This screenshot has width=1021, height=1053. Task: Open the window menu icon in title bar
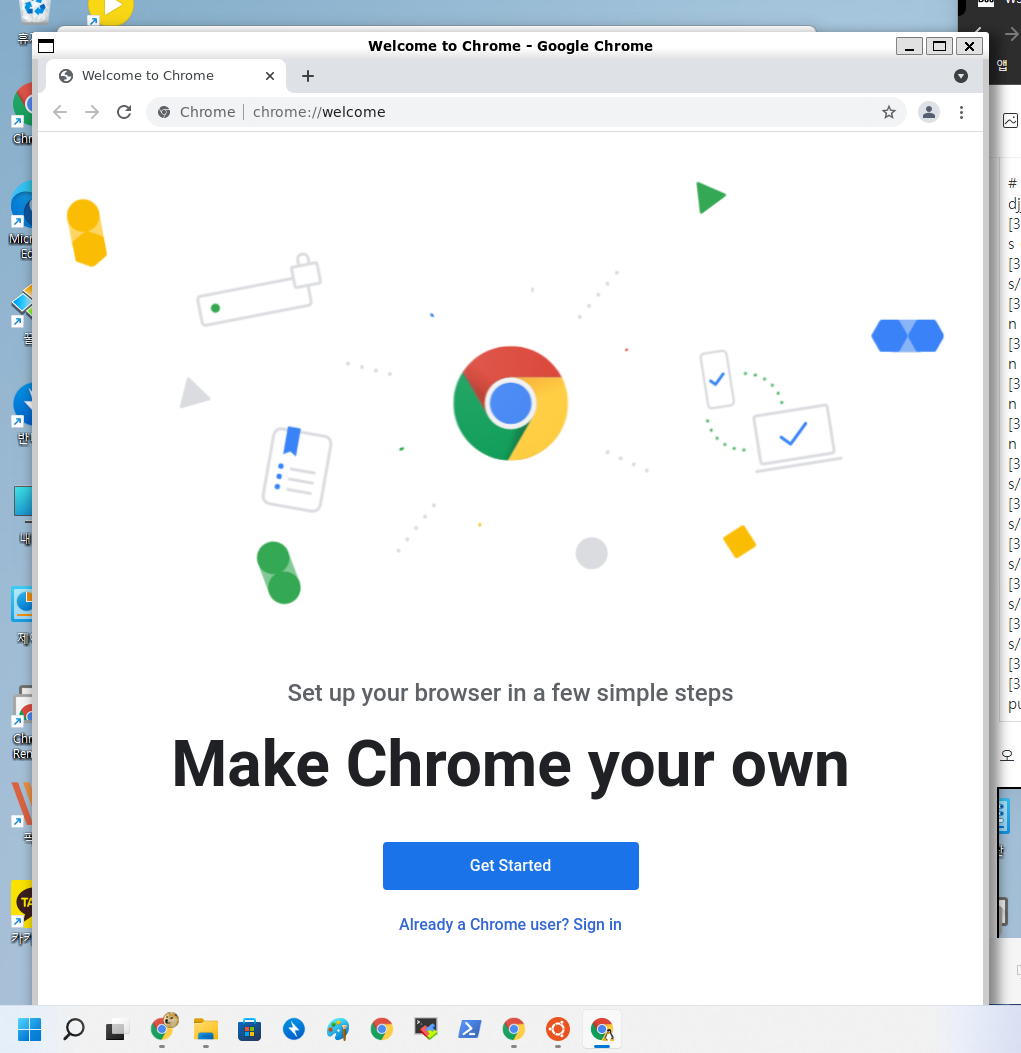pyautogui.click(x=46, y=46)
